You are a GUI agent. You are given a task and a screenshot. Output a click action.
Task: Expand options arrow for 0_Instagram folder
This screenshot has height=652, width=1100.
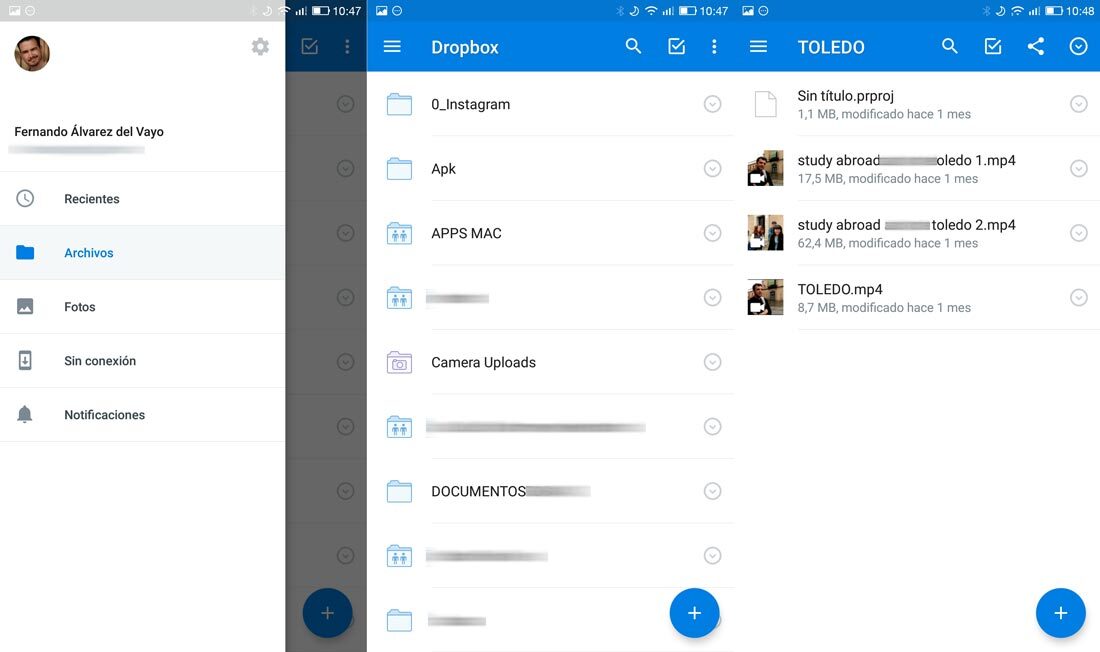tap(712, 104)
